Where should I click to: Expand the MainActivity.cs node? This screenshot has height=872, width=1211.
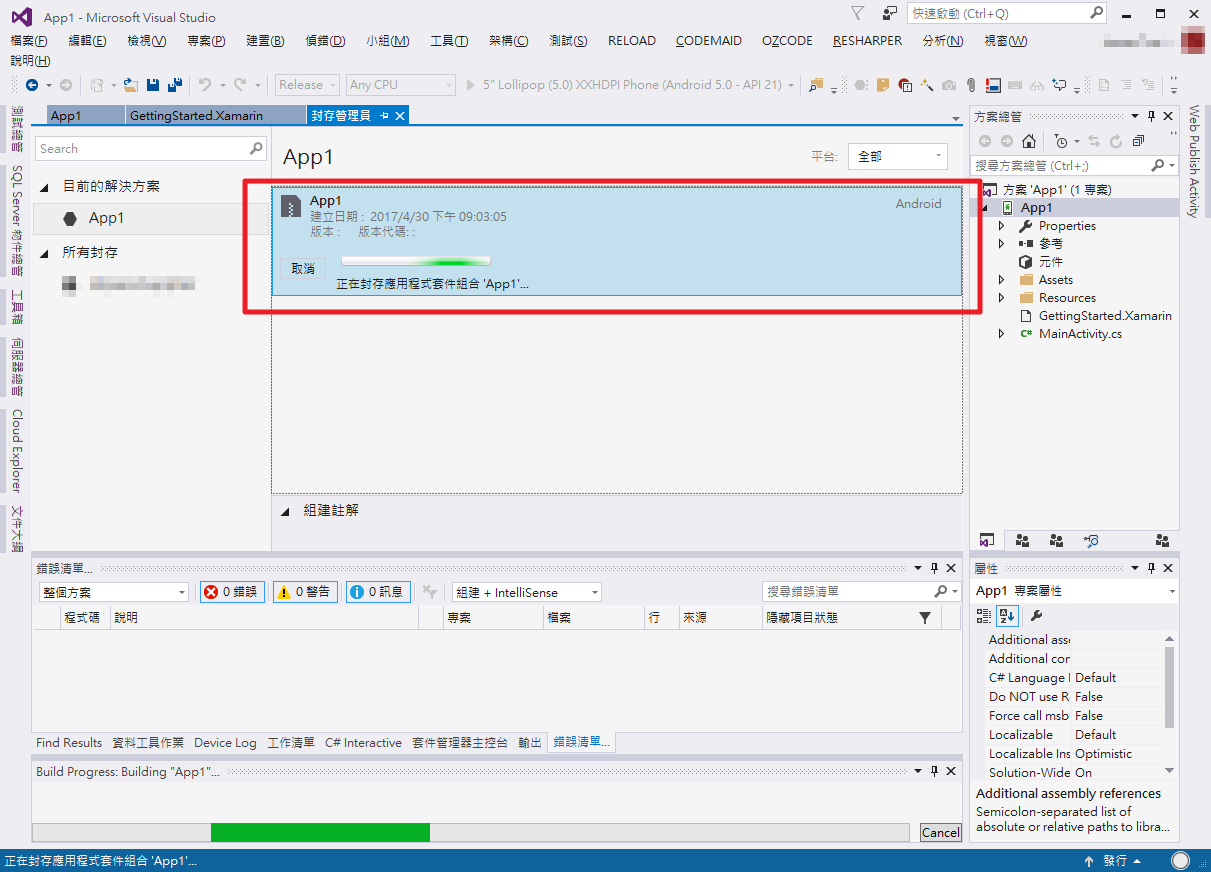[x=1001, y=334]
